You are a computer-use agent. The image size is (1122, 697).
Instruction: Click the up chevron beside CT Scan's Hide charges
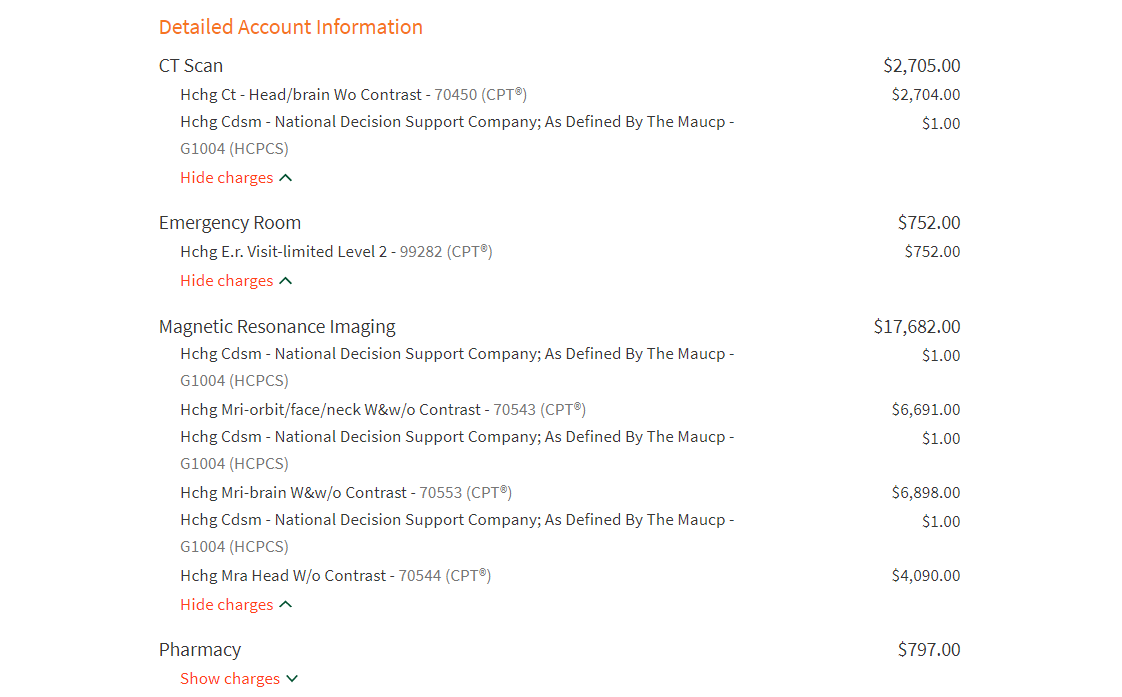click(x=286, y=178)
